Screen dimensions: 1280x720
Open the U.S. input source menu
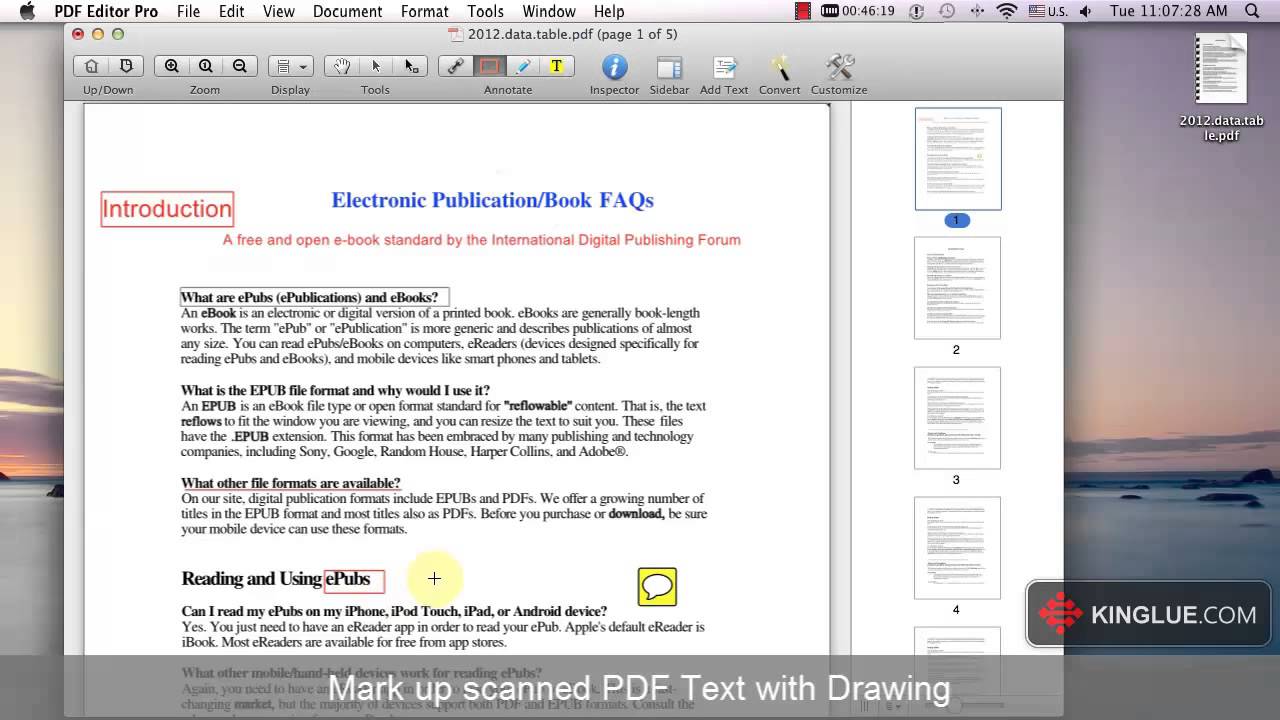pyautogui.click(x=1047, y=11)
